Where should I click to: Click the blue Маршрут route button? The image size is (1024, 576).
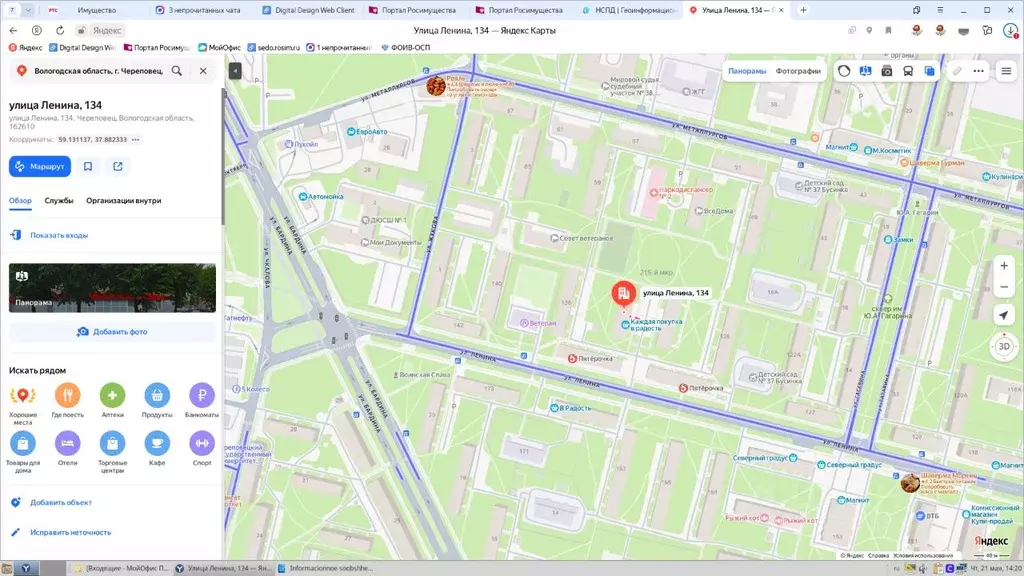tap(40, 167)
